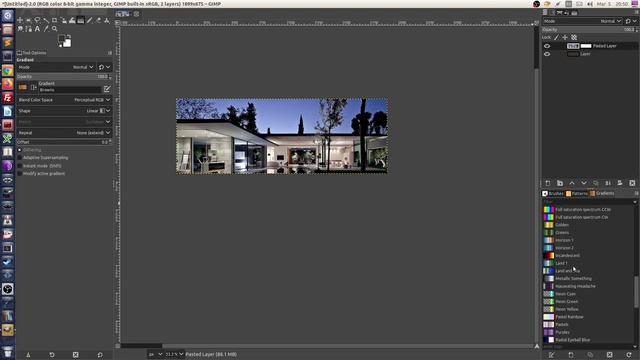
Task: Select the Pencil/Paintbrush tool
Action: pyautogui.click(x=89, y=20)
